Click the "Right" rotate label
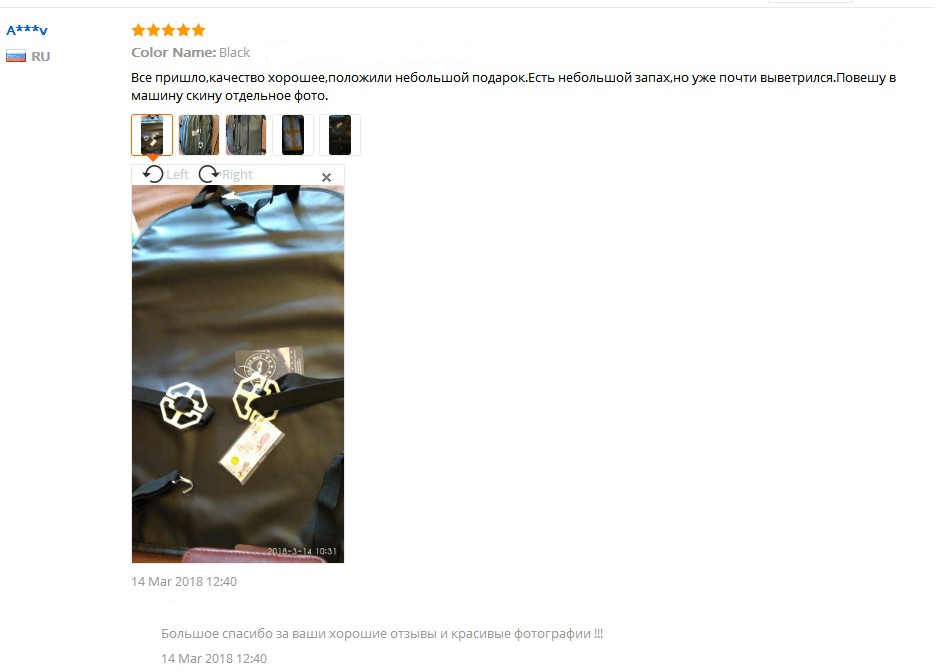 point(238,175)
